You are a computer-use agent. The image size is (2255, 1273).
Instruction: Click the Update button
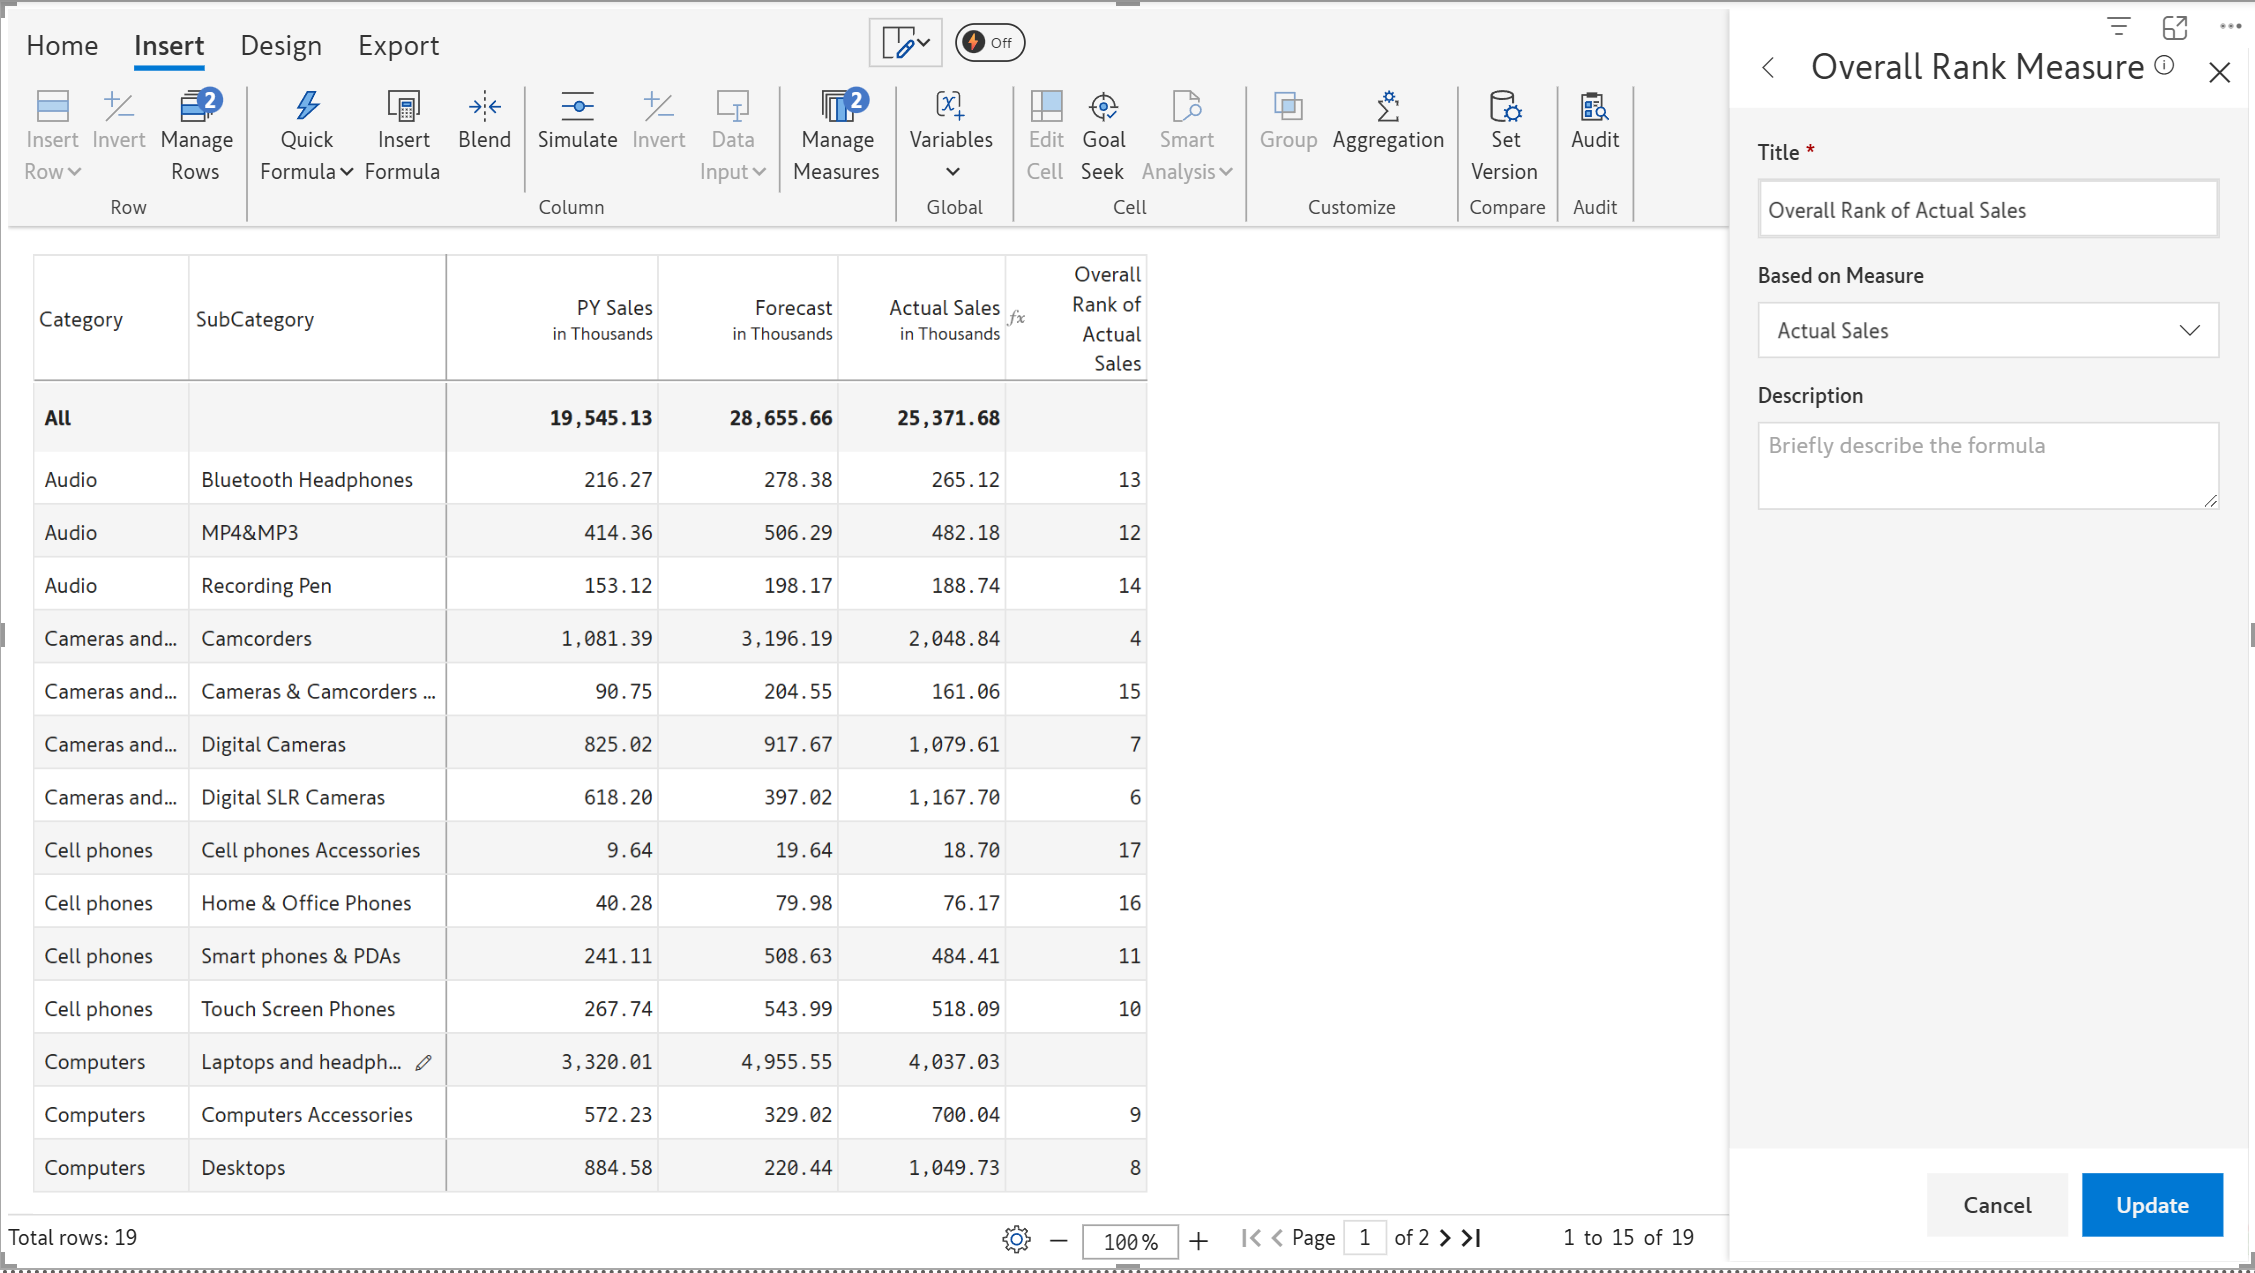pyautogui.click(x=2151, y=1205)
